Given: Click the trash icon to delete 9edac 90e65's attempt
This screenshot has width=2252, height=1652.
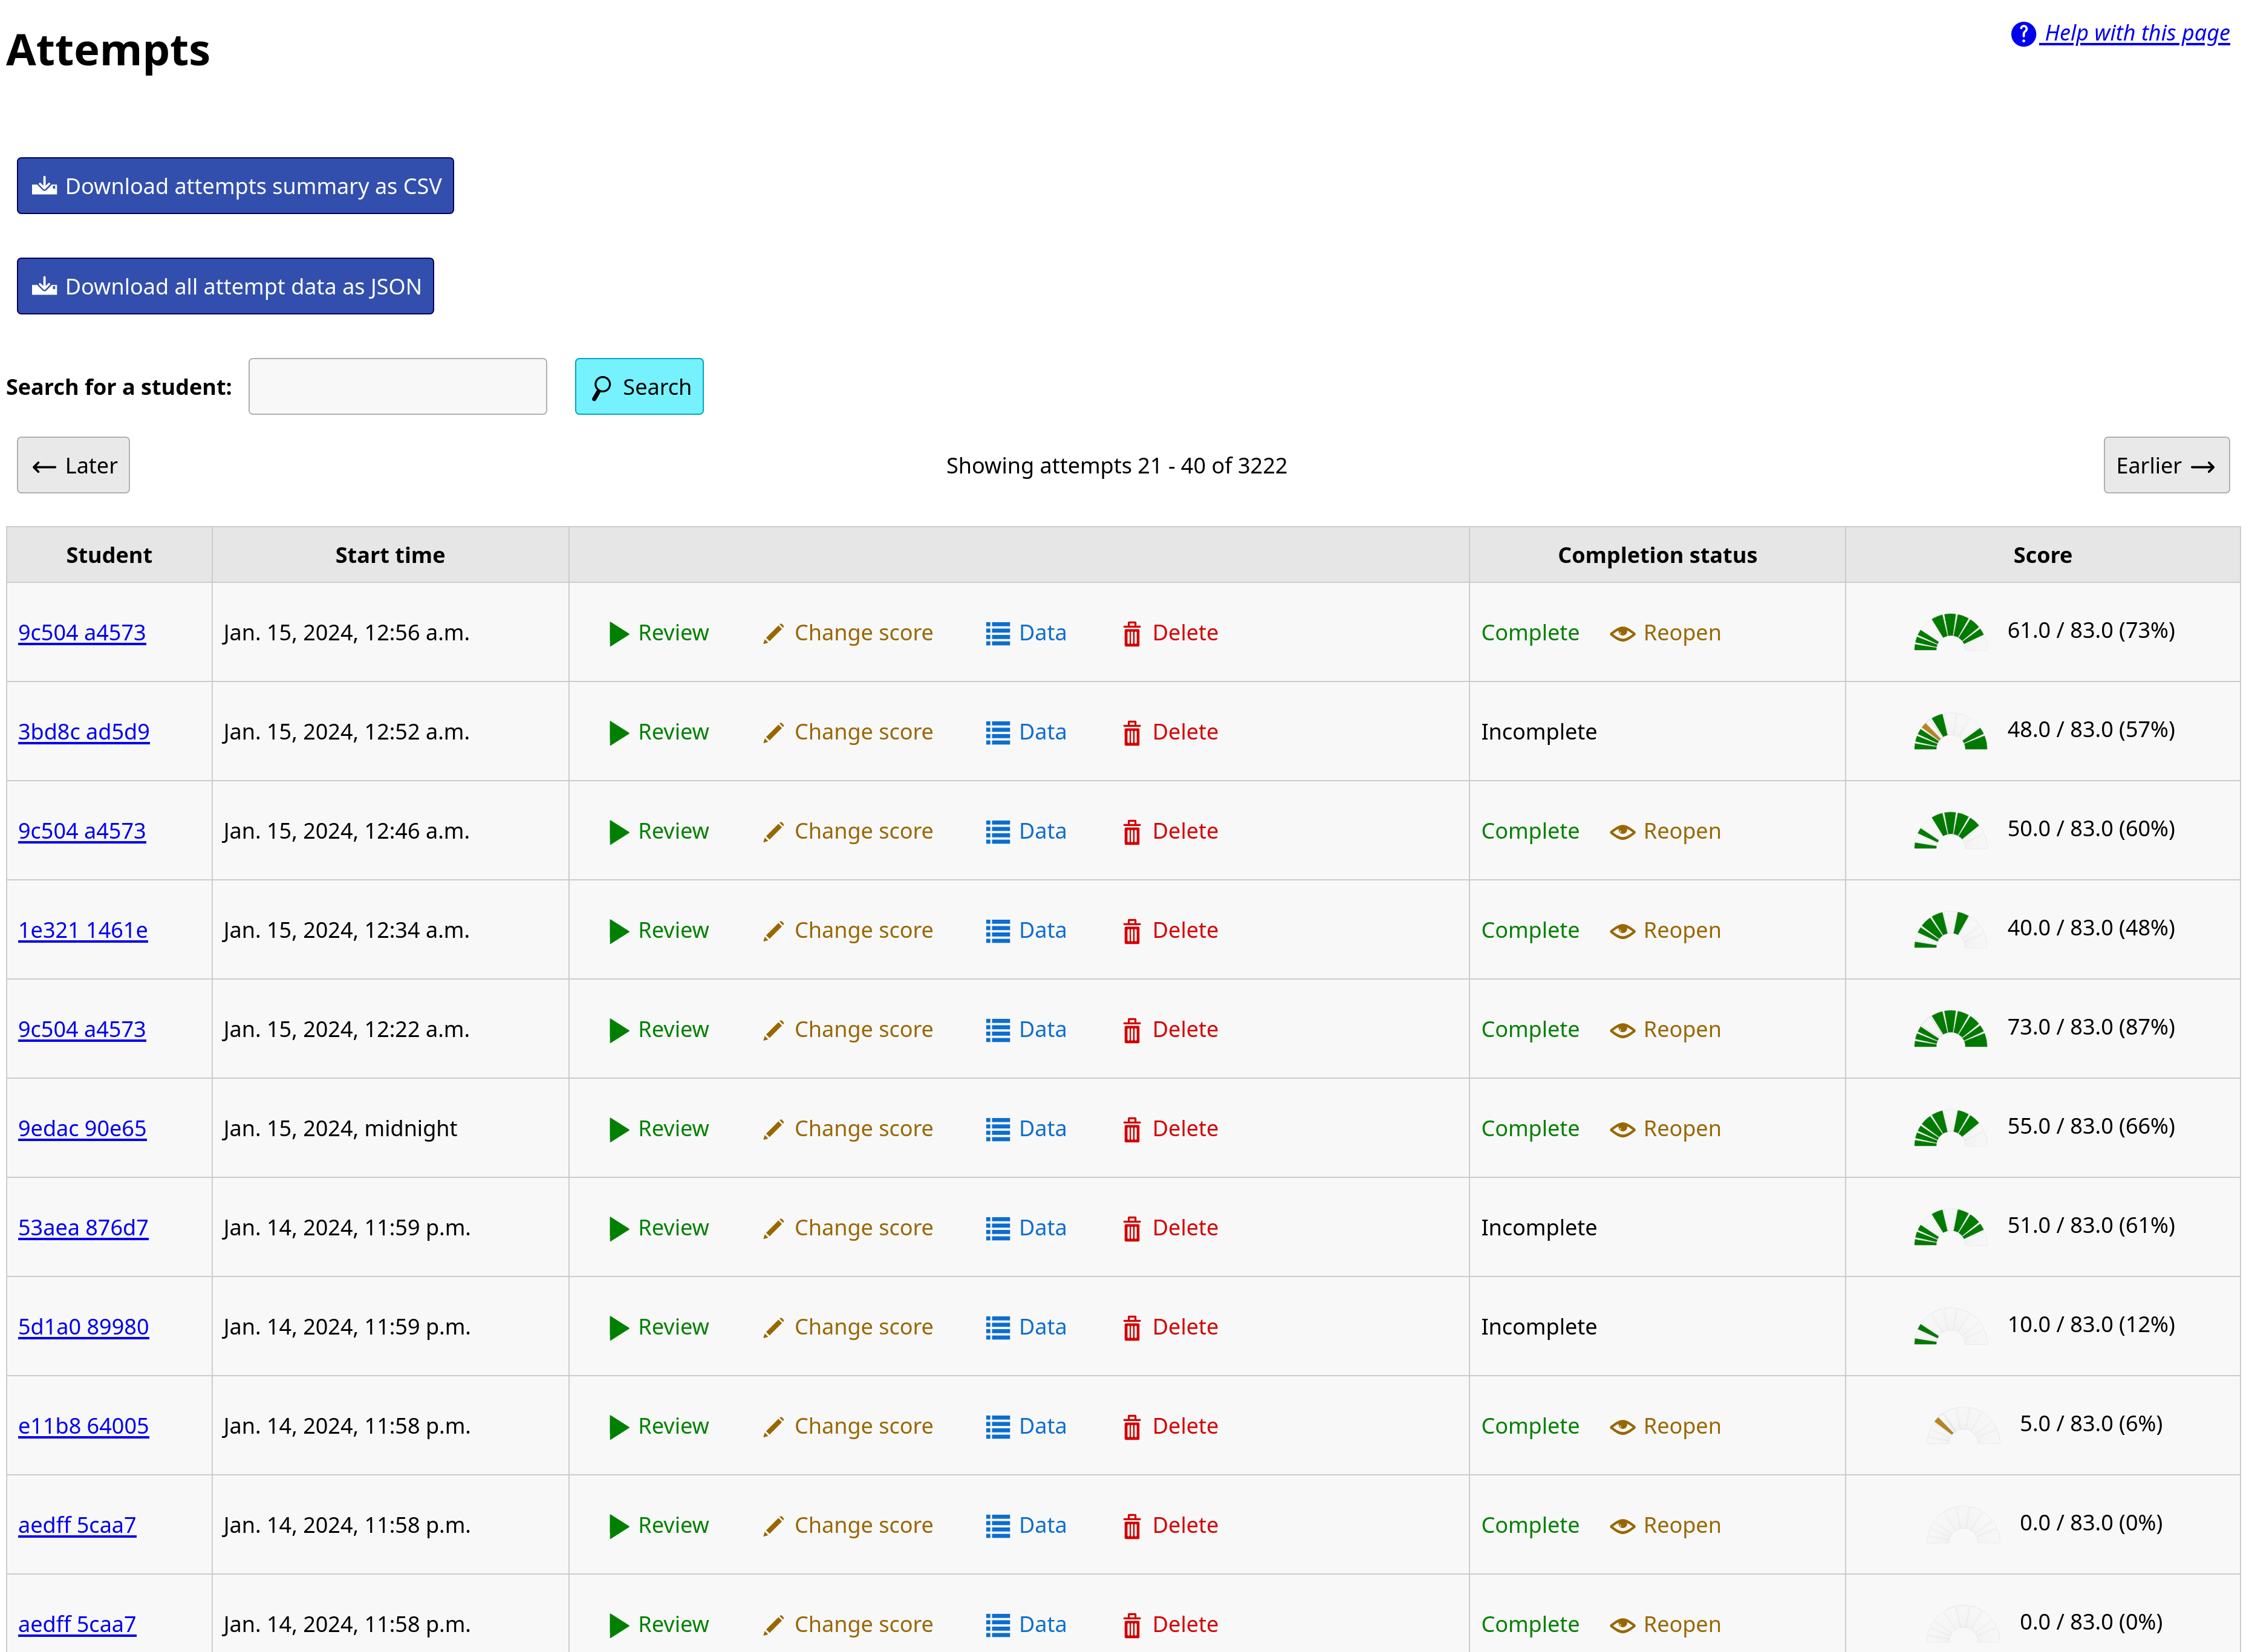Looking at the screenshot, I should tap(1132, 1128).
